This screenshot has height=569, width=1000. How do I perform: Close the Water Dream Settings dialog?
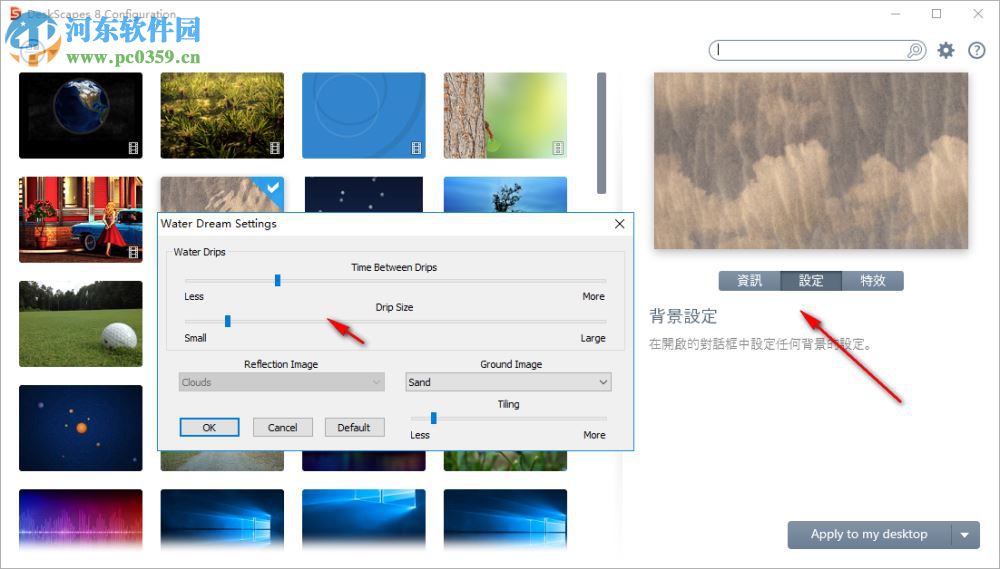(x=619, y=224)
